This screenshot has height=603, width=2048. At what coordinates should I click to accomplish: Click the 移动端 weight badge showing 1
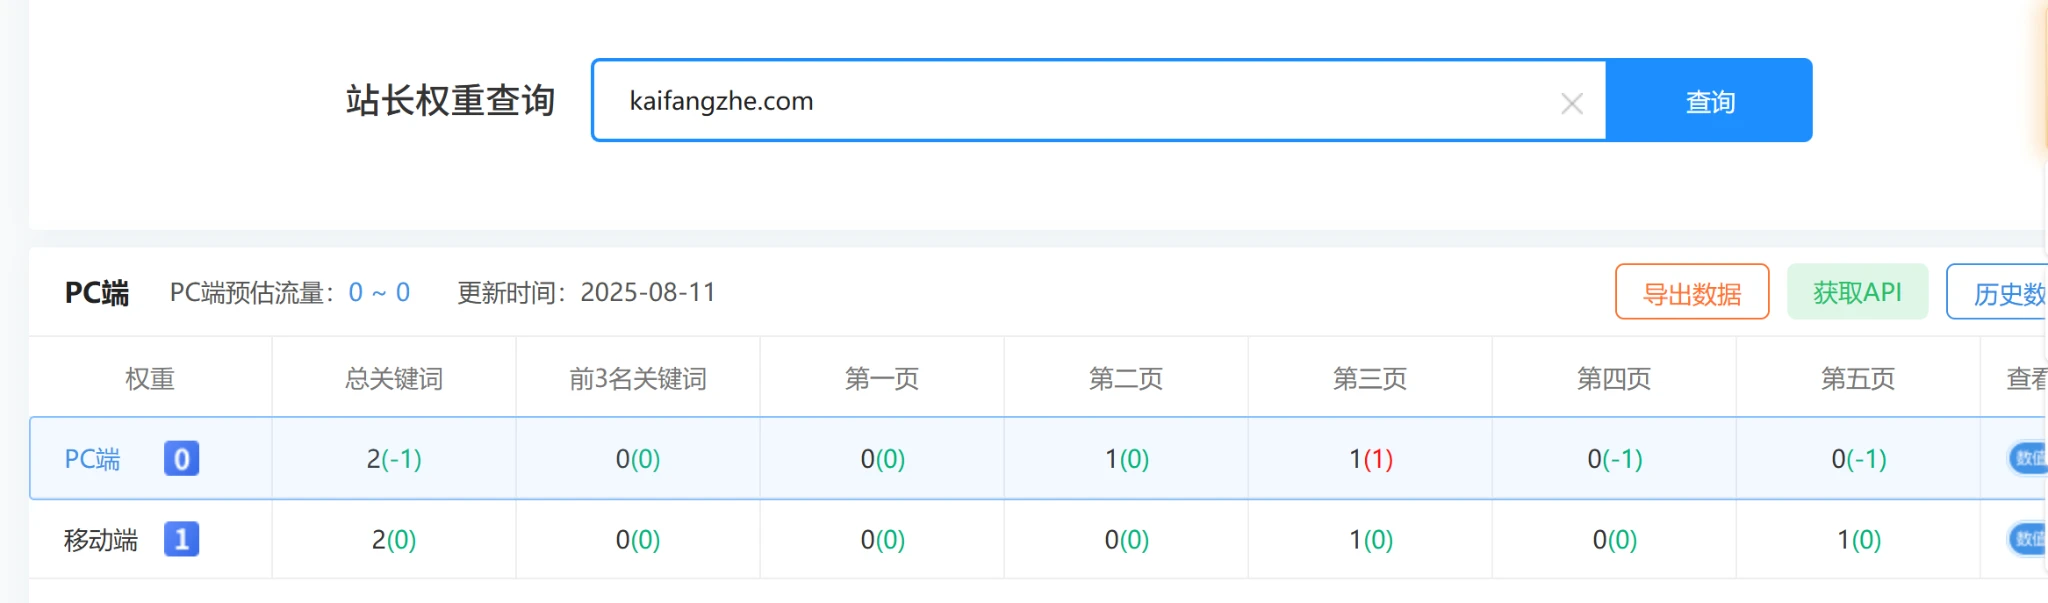point(181,540)
